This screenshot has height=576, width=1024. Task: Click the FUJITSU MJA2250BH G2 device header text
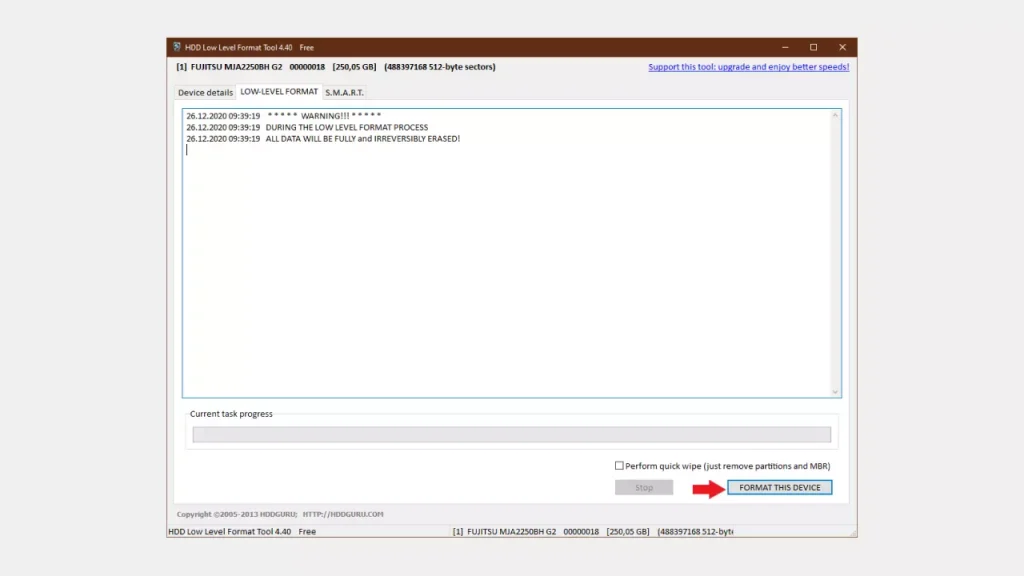click(336, 67)
